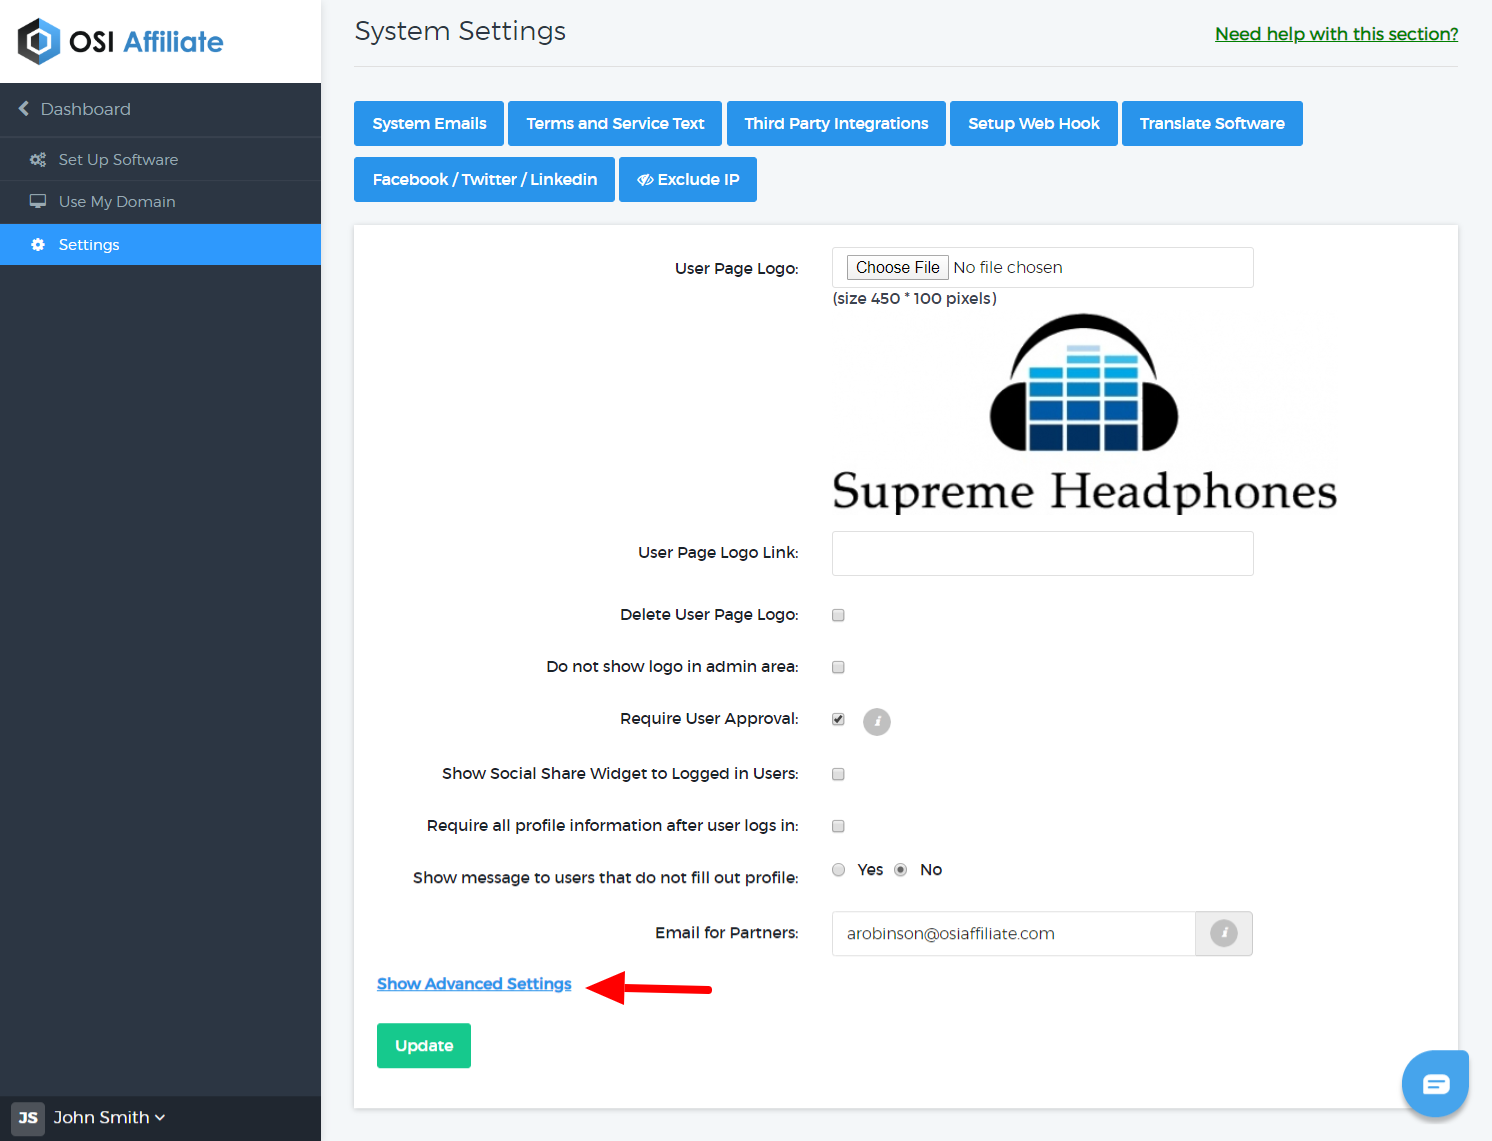Select No for show message to users

pos(901,870)
